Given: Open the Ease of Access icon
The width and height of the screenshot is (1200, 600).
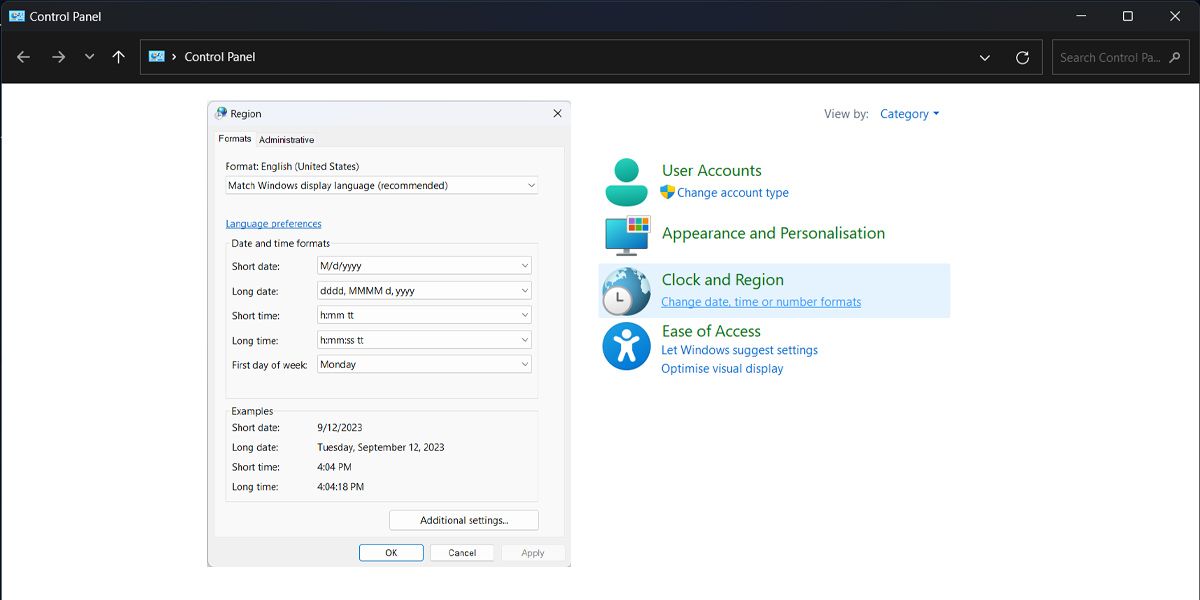Looking at the screenshot, I should [627, 346].
